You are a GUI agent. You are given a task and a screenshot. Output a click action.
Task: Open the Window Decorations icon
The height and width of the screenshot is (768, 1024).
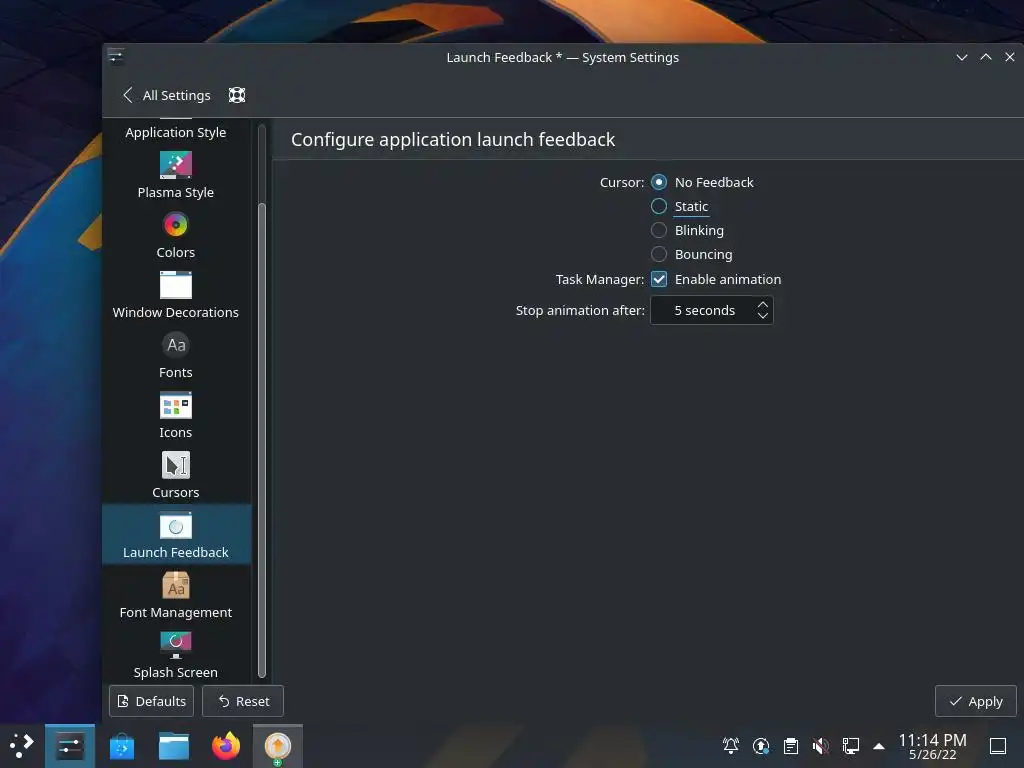click(x=176, y=285)
